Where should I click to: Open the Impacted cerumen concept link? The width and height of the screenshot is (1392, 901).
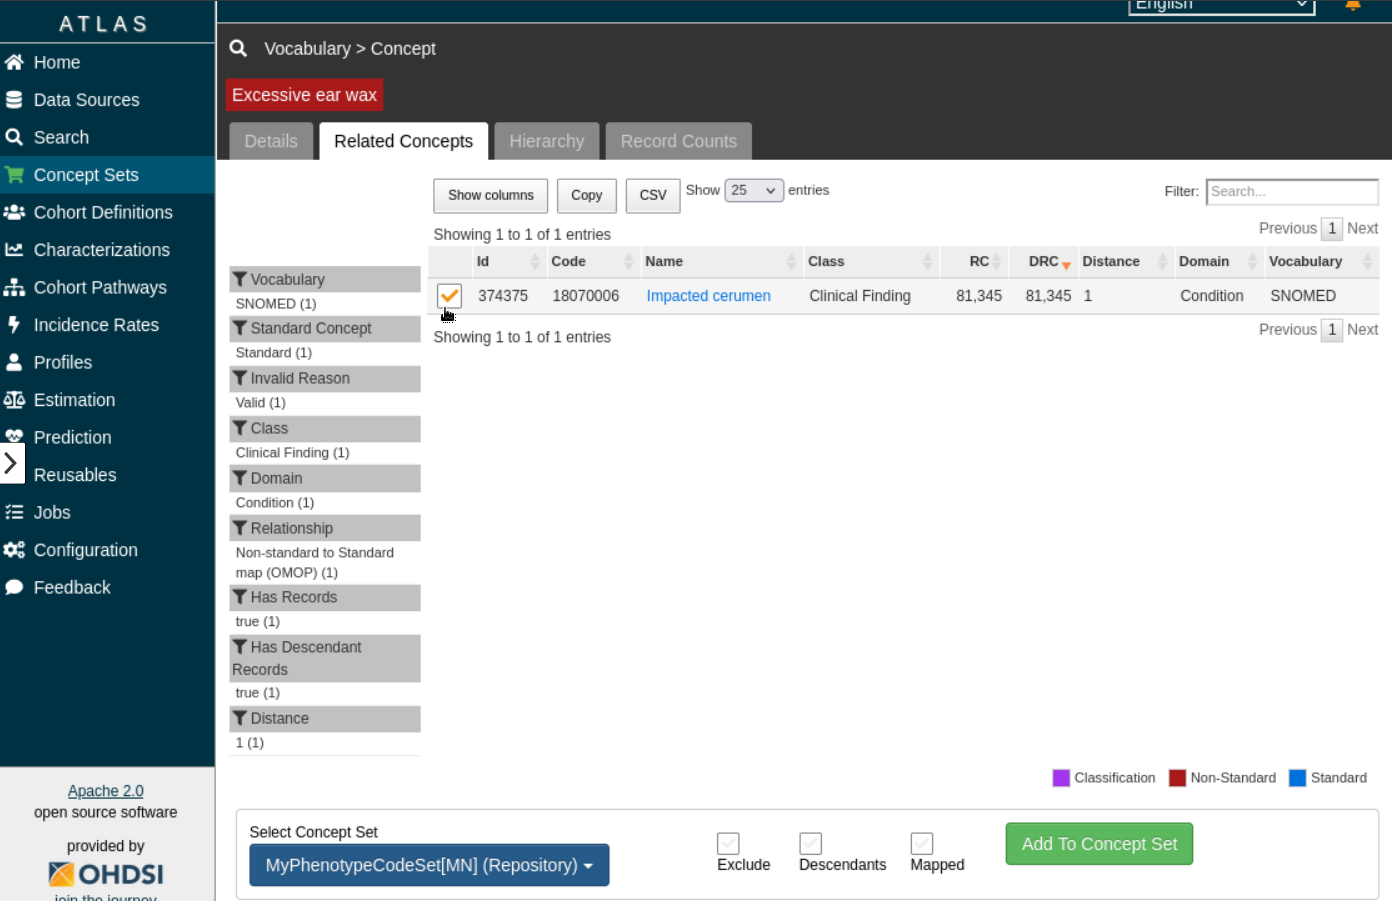coord(708,296)
